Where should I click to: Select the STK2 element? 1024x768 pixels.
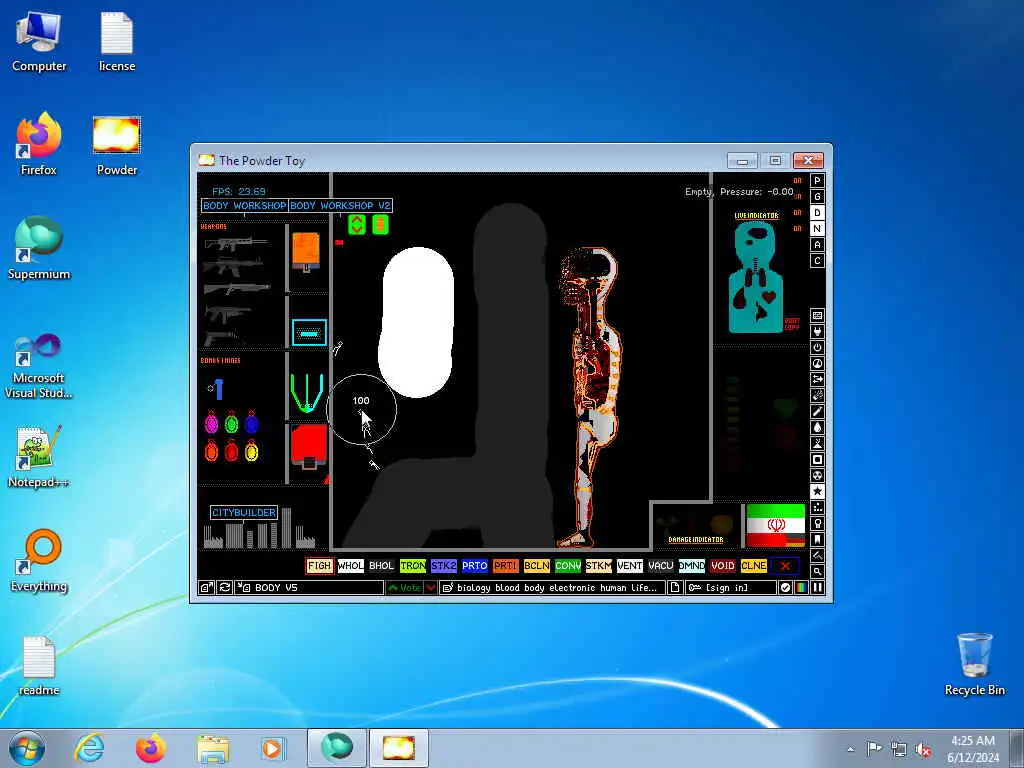(443, 566)
